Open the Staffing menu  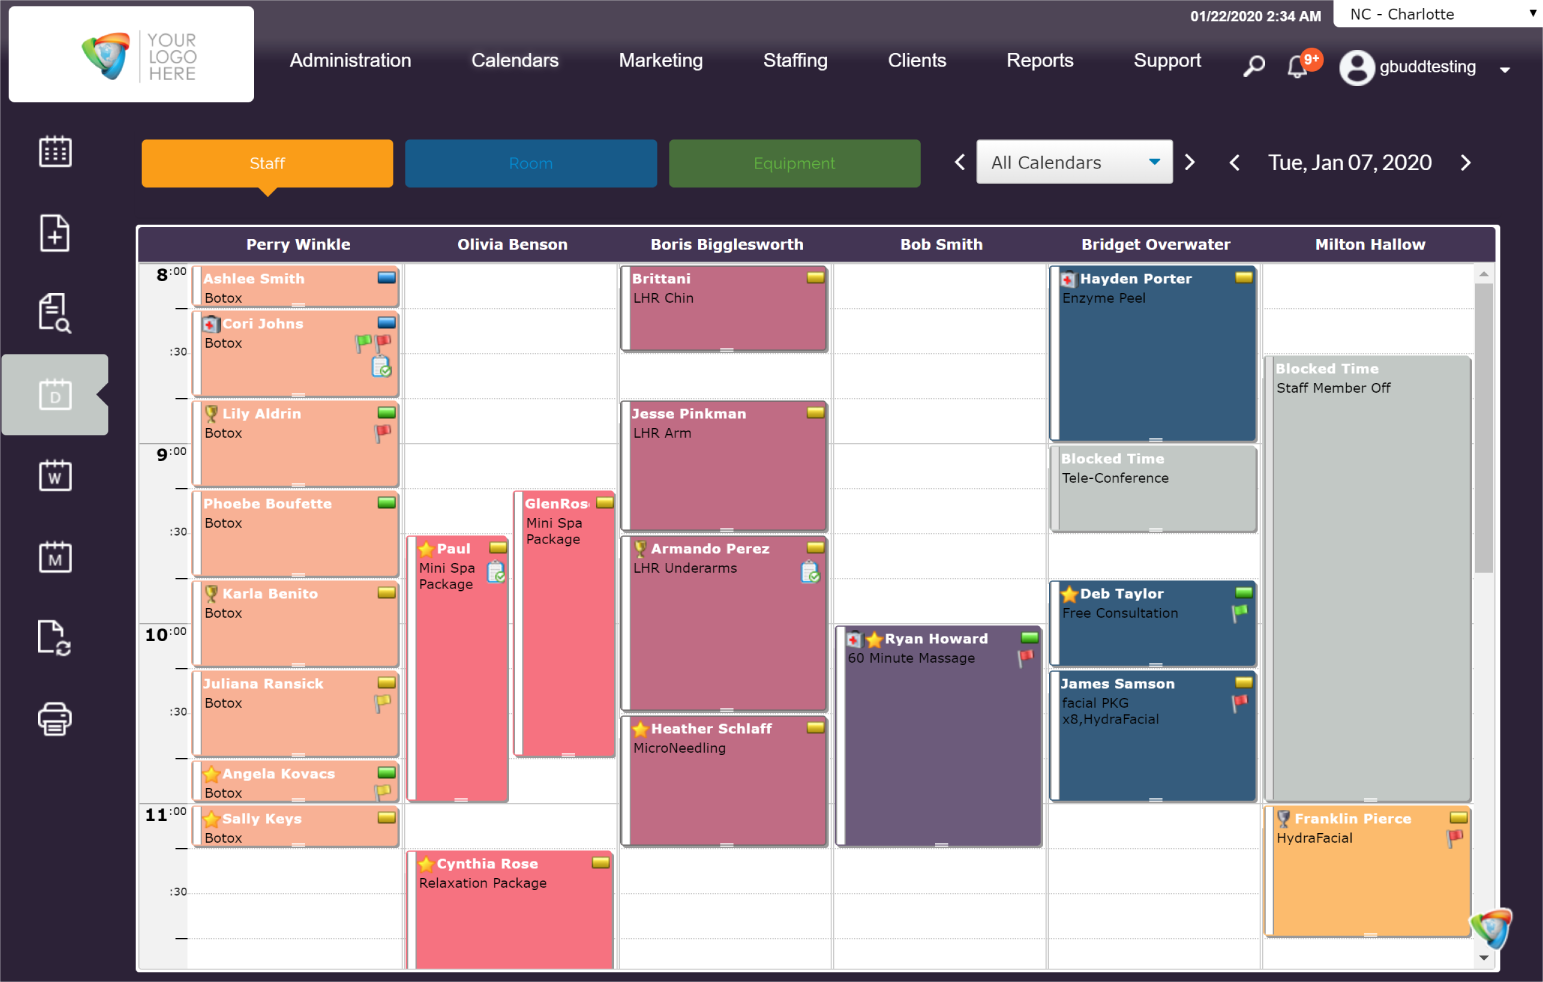[x=795, y=60]
